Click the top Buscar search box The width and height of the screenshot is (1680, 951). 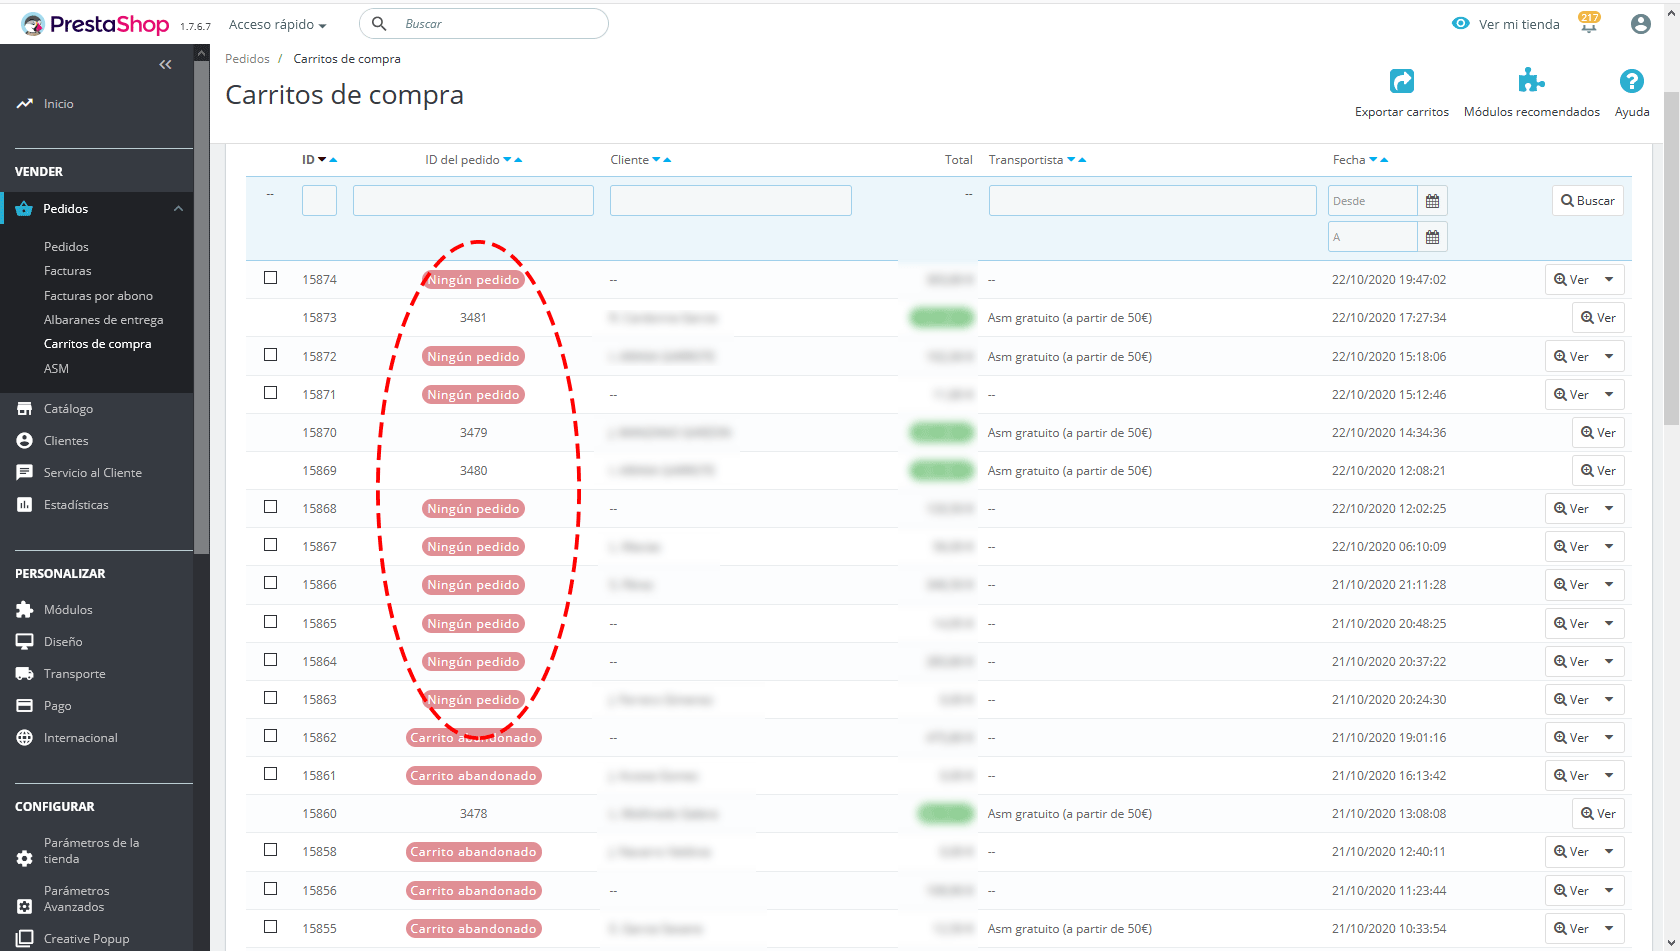(x=484, y=24)
